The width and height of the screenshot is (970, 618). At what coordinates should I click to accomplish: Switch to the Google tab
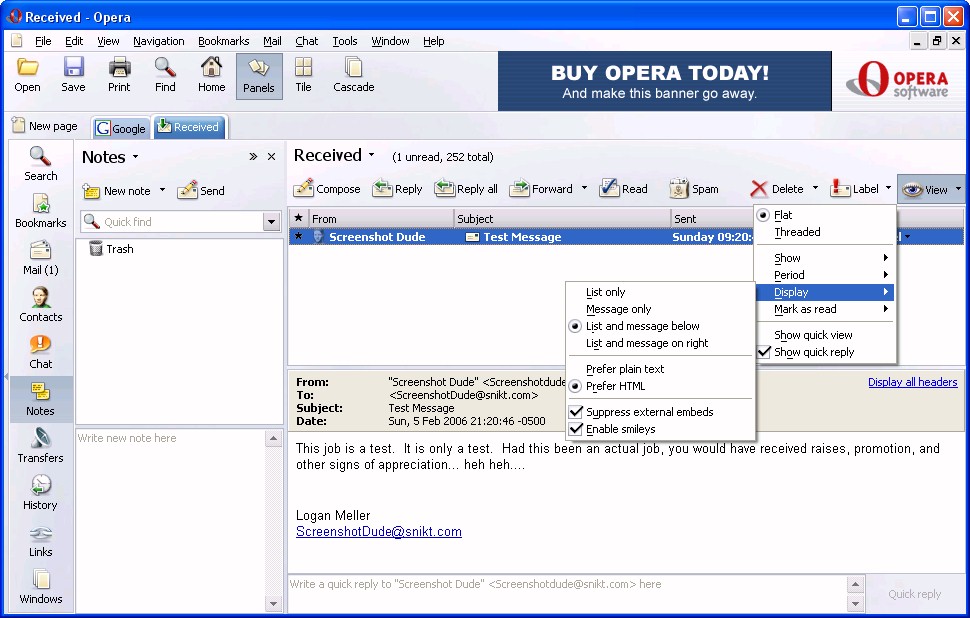coord(120,128)
